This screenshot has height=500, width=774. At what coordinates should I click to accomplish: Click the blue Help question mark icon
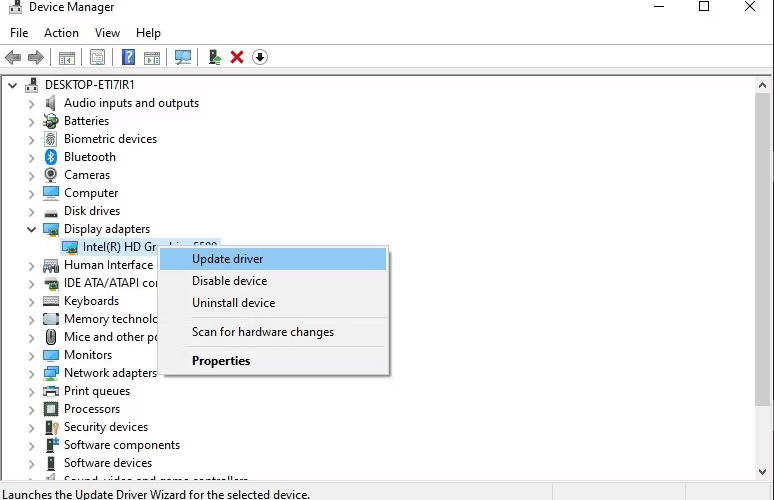pos(128,57)
